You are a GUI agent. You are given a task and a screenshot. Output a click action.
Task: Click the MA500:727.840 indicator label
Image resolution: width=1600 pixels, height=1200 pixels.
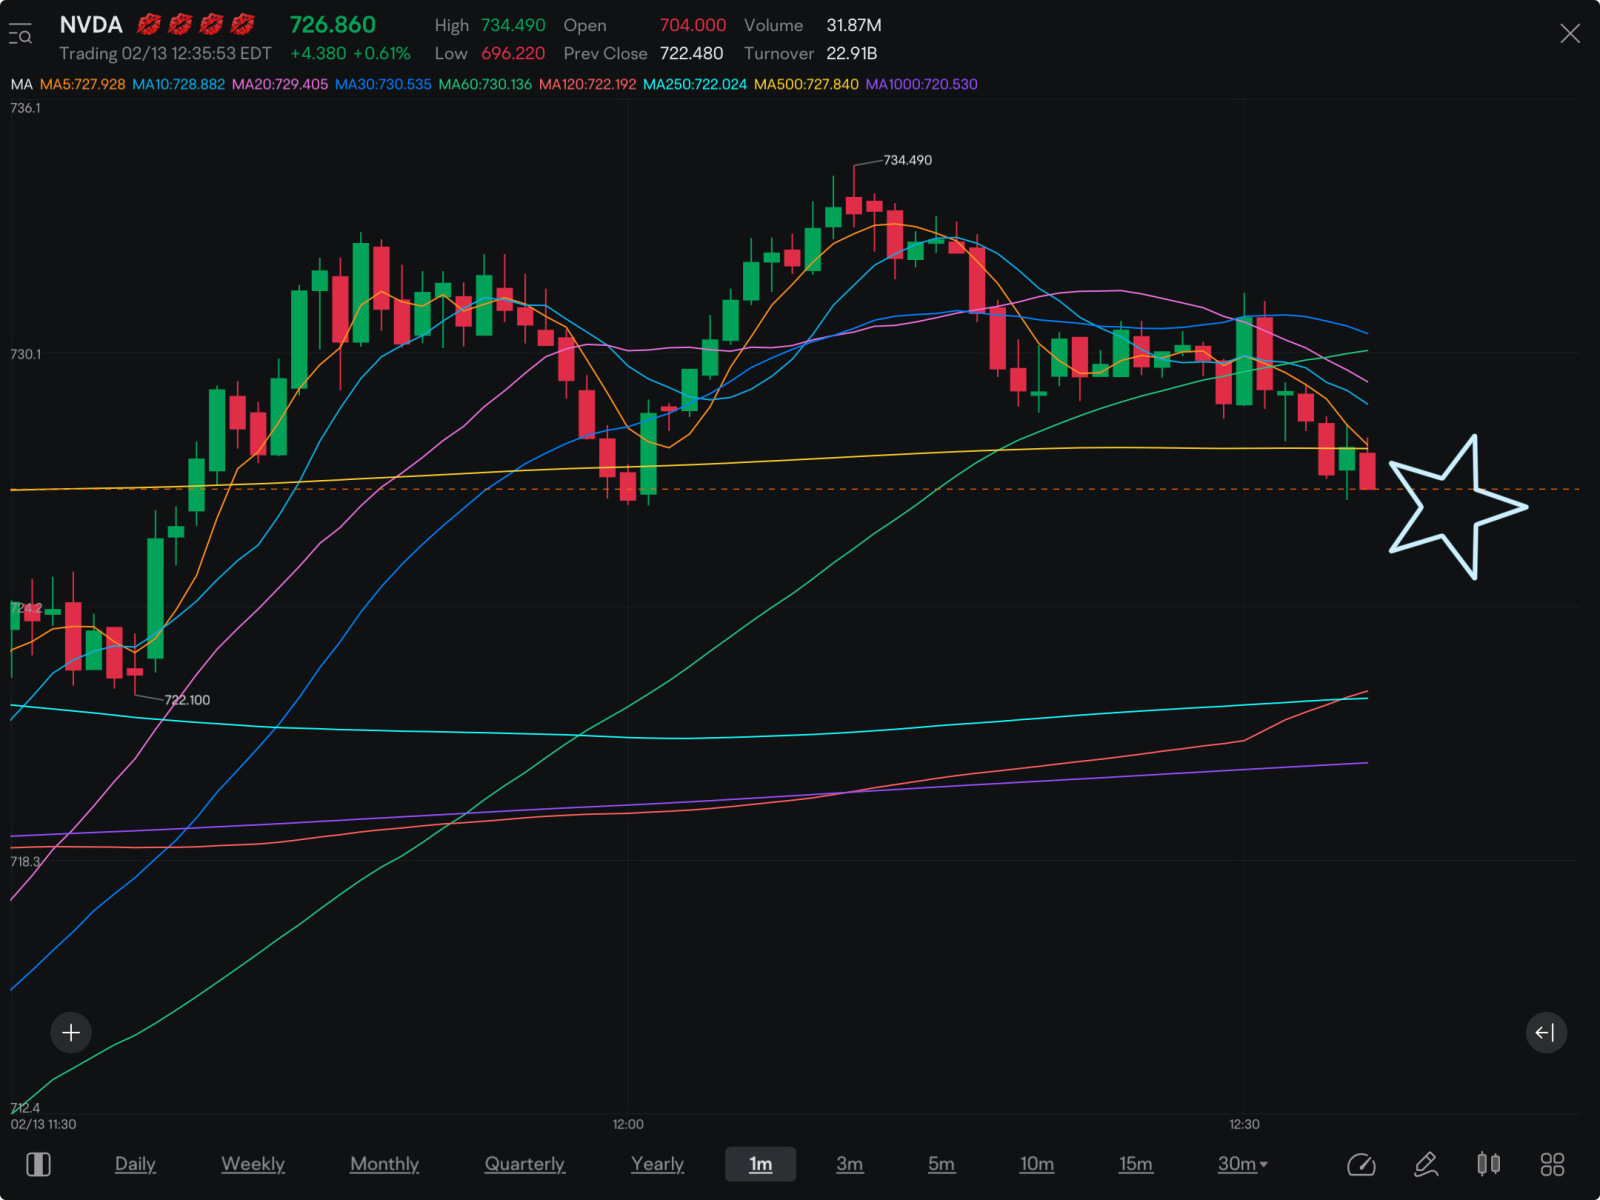[x=806, y=84]
